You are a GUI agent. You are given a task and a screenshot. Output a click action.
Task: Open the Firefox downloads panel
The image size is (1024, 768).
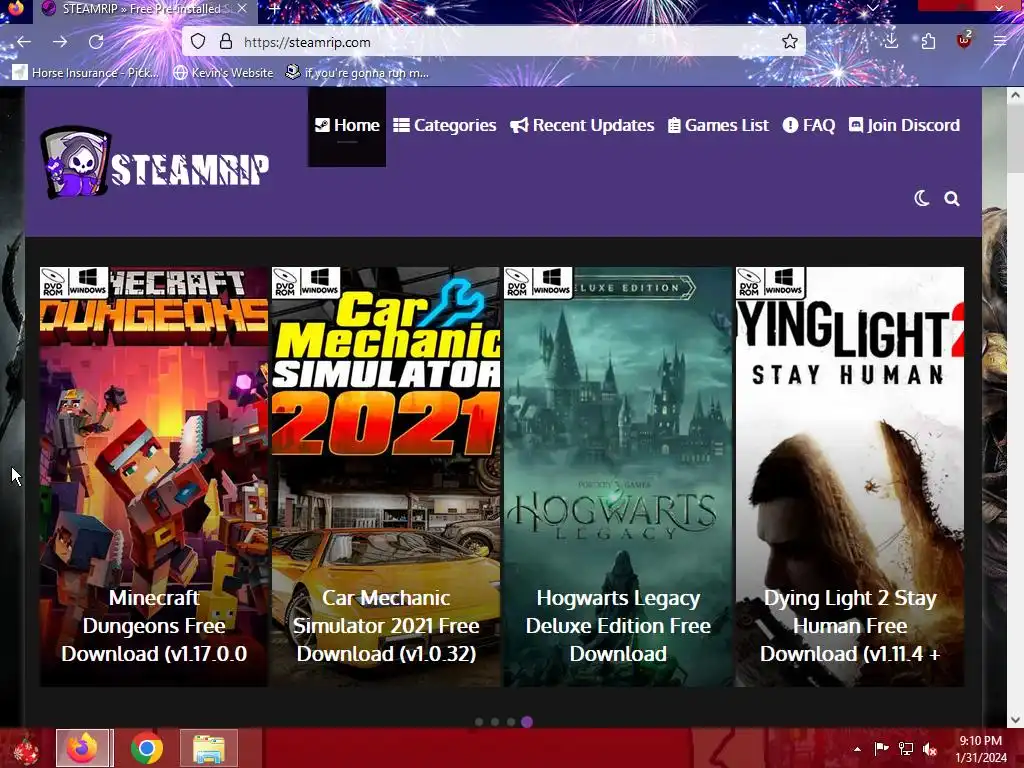891,41
